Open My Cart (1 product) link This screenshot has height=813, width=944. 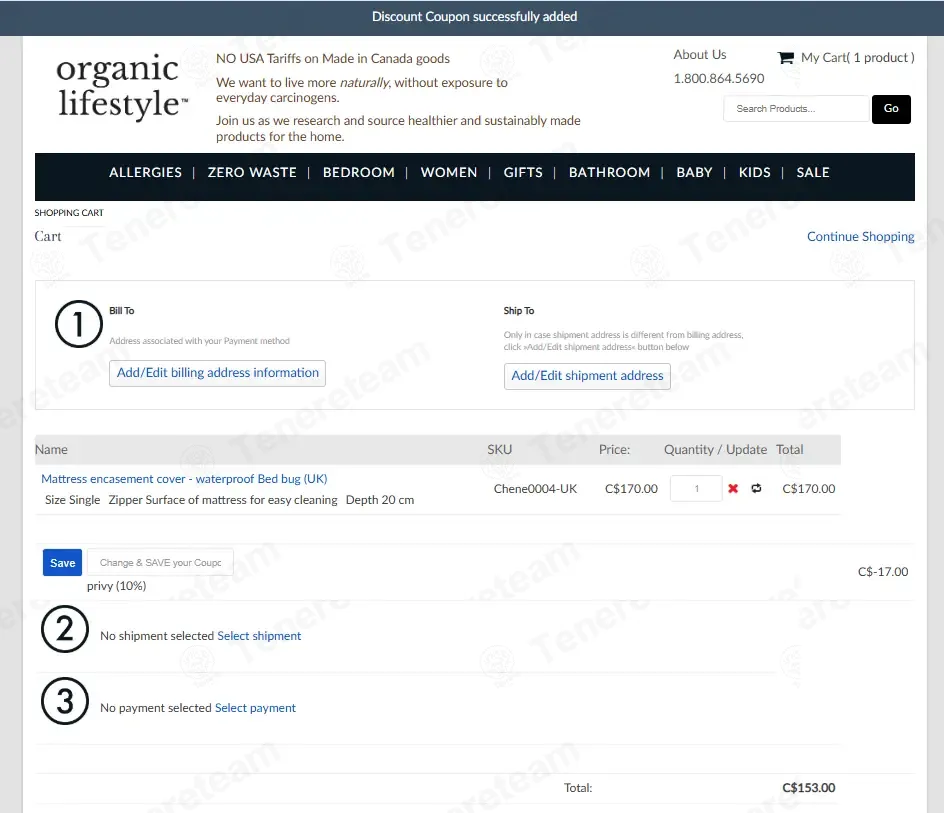coord(857,58)
